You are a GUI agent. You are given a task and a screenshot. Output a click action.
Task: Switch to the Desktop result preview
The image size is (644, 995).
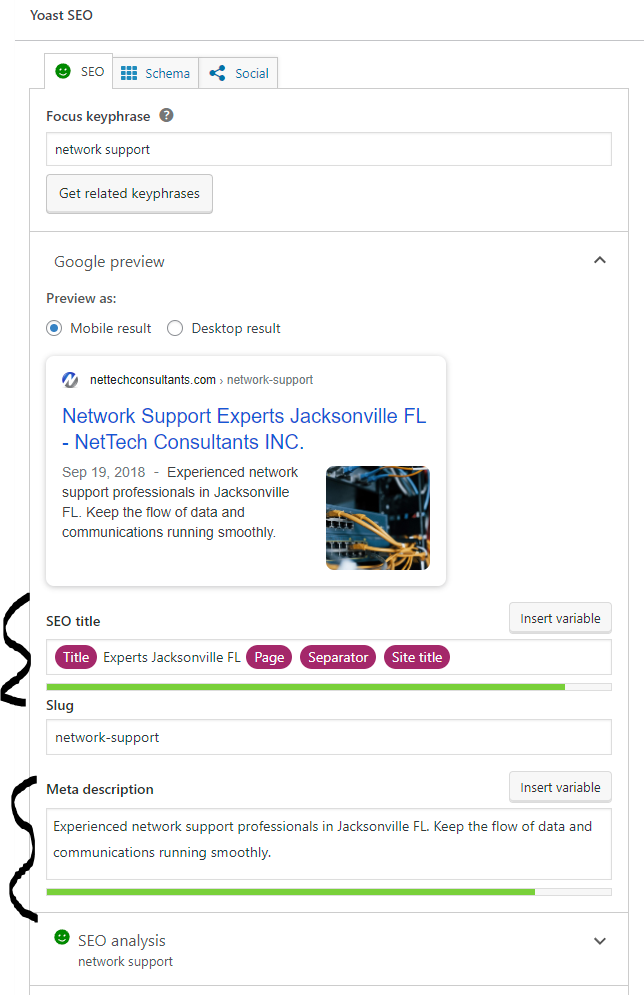(x=175, y=328)
